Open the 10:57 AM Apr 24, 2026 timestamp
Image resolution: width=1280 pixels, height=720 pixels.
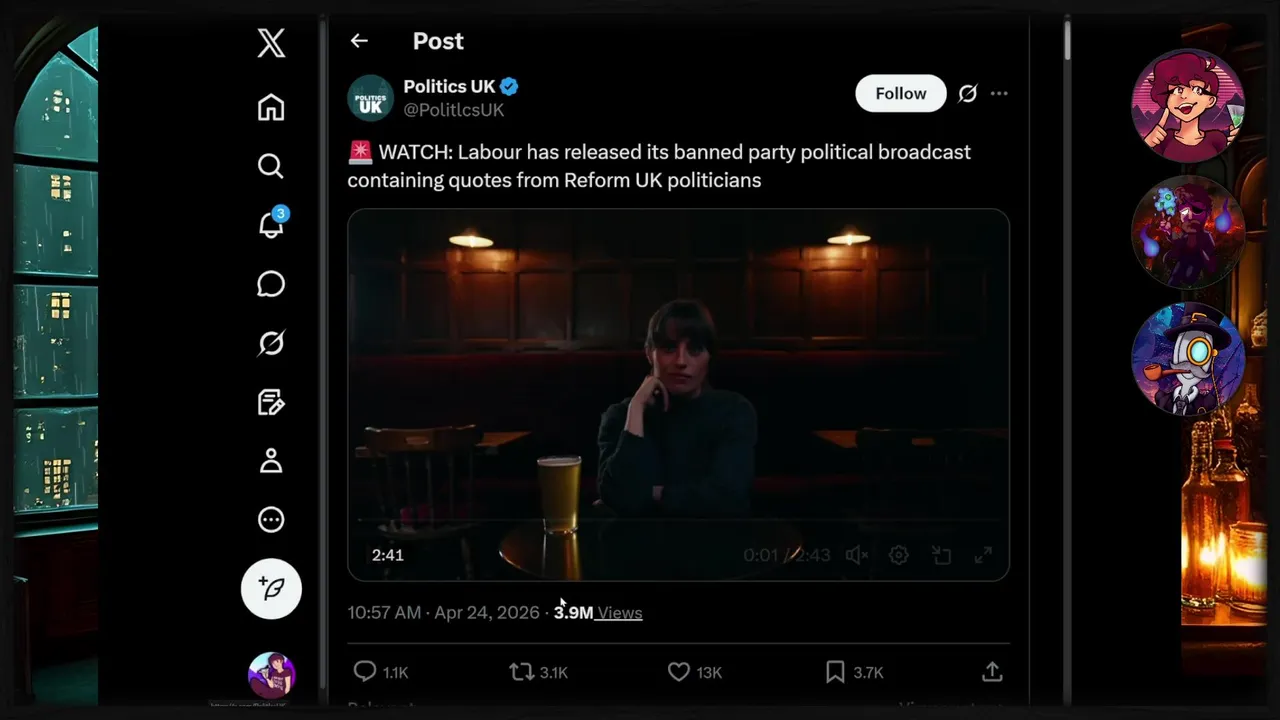point(444,613)
